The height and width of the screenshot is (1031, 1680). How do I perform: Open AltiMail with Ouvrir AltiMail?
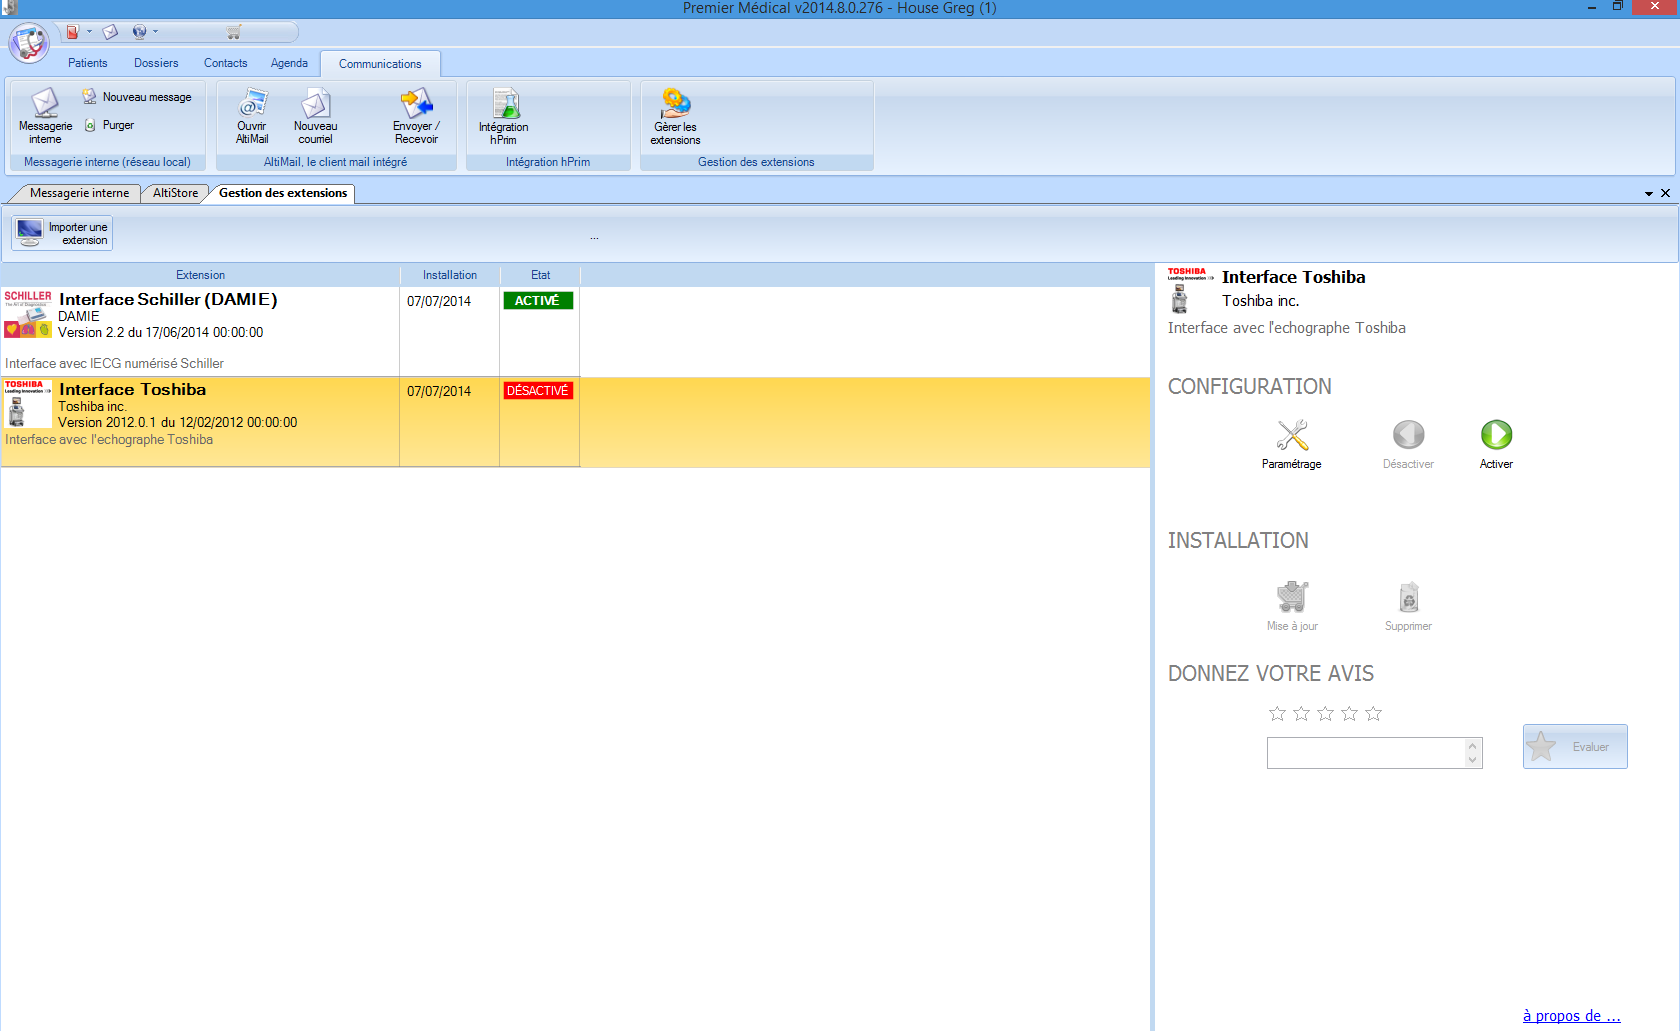(x=252, y=116)
